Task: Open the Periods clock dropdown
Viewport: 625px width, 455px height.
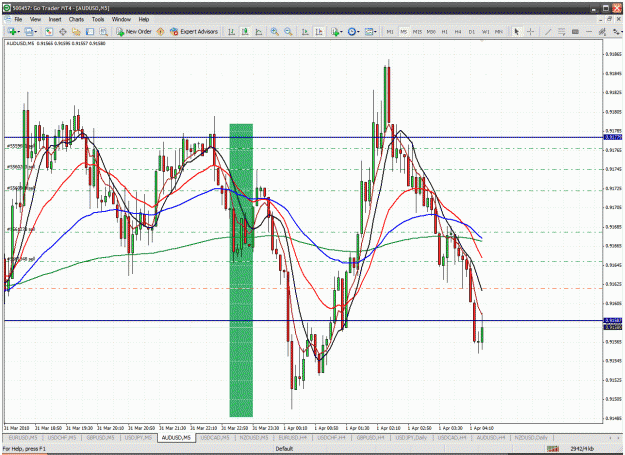Action: 353,31
